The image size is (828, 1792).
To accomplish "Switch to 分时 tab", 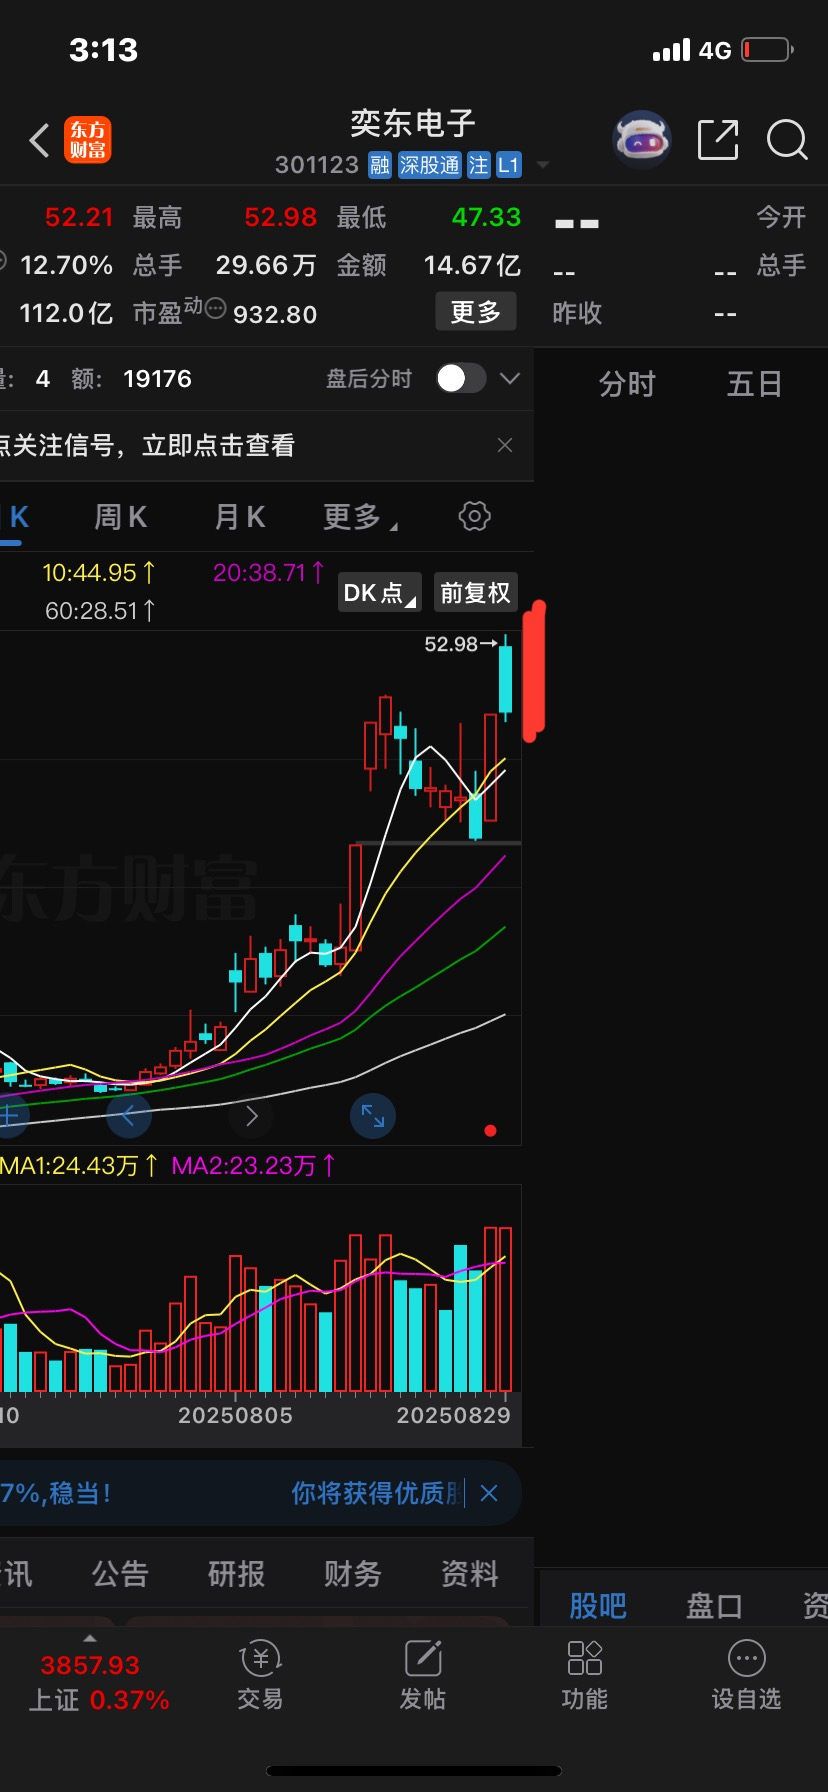I will pyautogui.click(x=626, y=384).
